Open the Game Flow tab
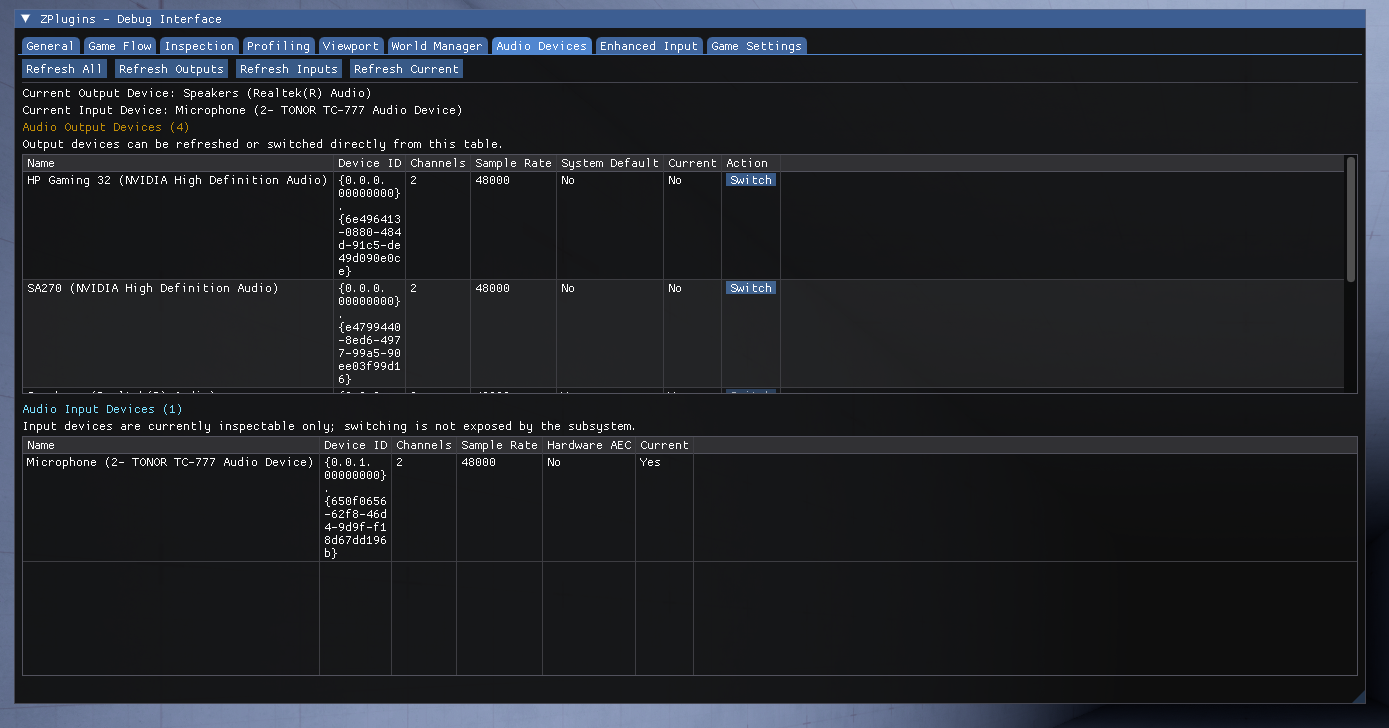The image size is (1389, 728). [120, 46]
